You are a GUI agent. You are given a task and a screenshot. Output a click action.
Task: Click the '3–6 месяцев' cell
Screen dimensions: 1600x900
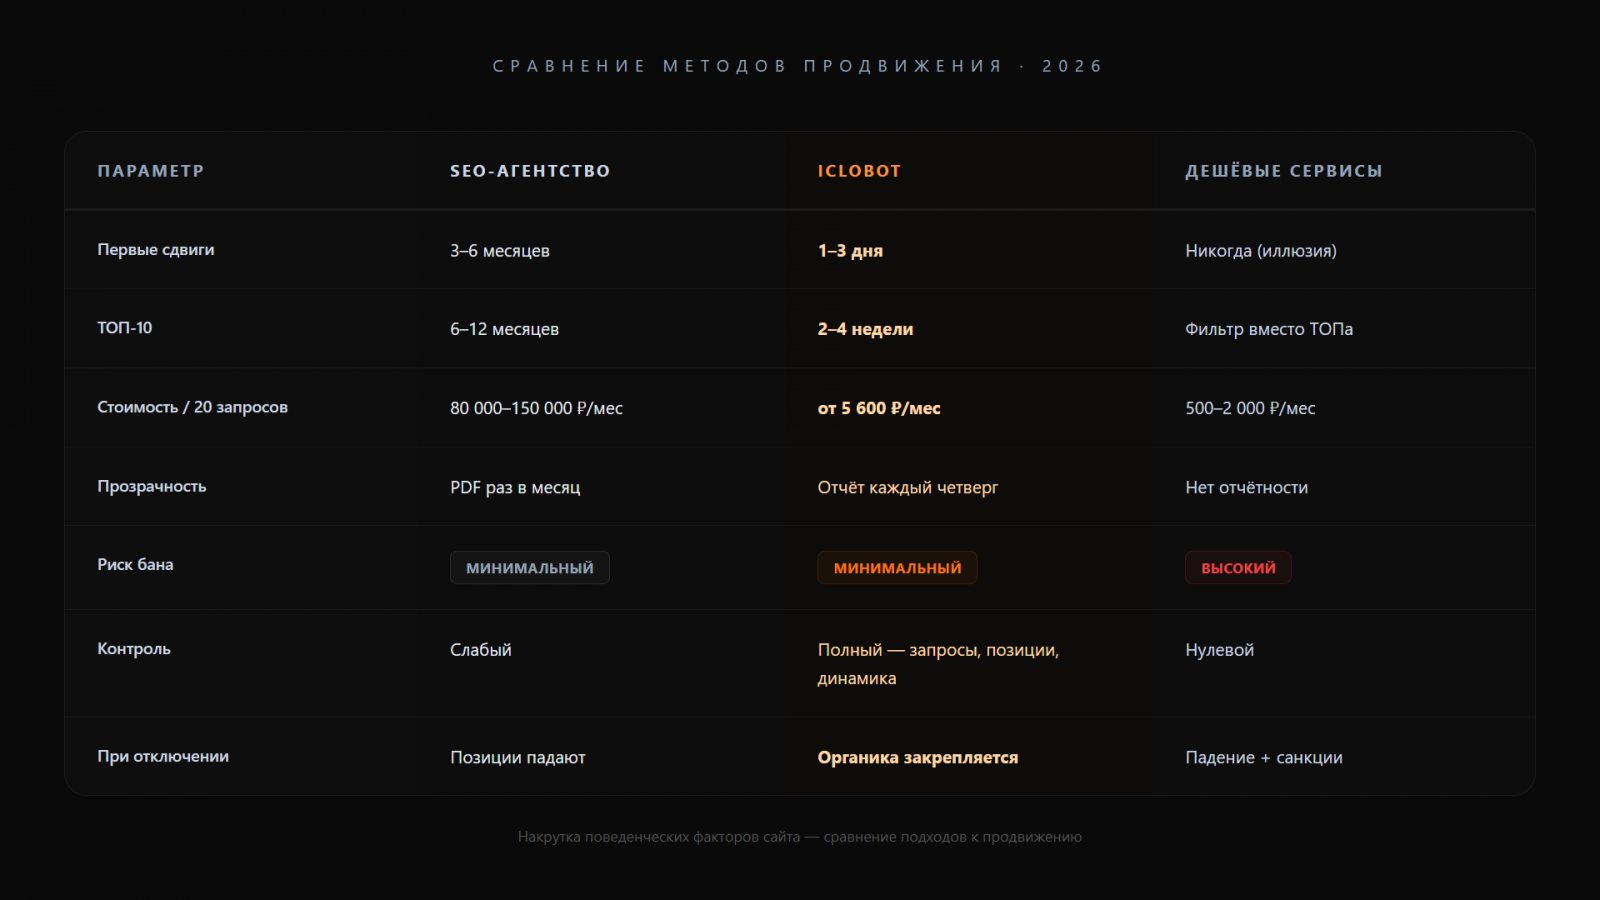pyautogui.click(x=500, y=251)
